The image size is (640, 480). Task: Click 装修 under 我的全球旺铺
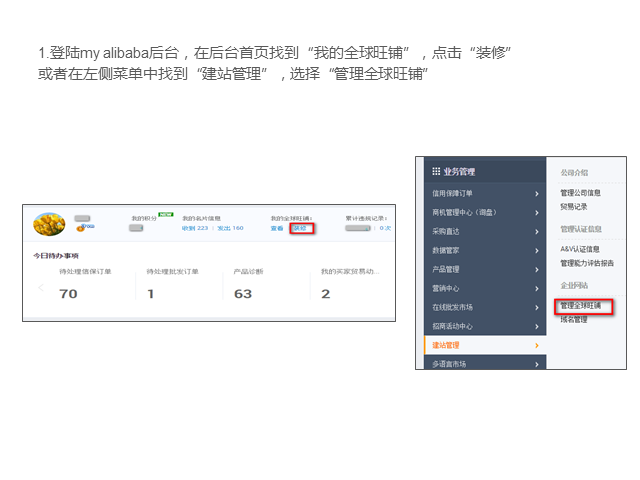point(300,228)
